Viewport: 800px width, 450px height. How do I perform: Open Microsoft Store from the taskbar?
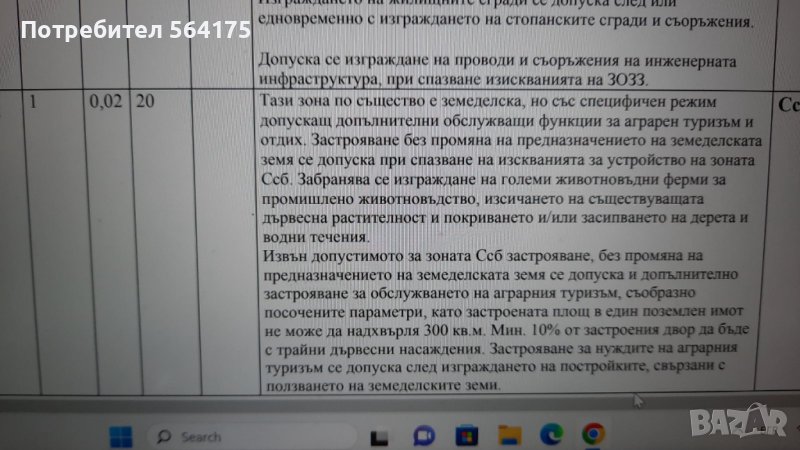(x=466, y=436)
